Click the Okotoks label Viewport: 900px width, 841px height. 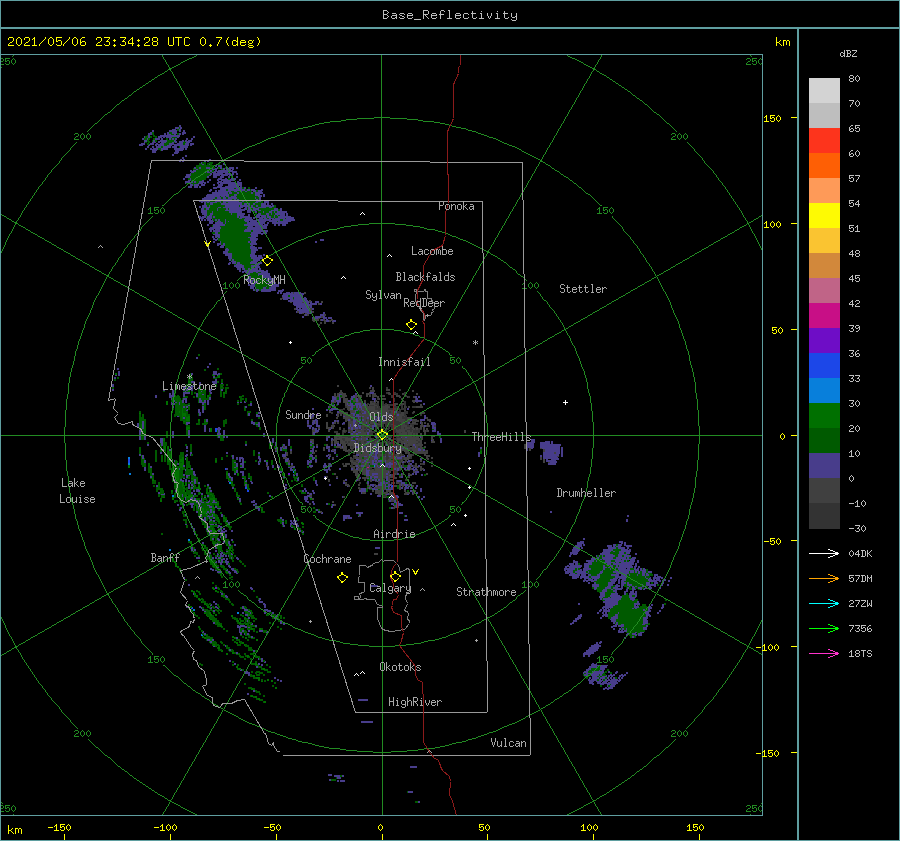click(x=400, y=667)
